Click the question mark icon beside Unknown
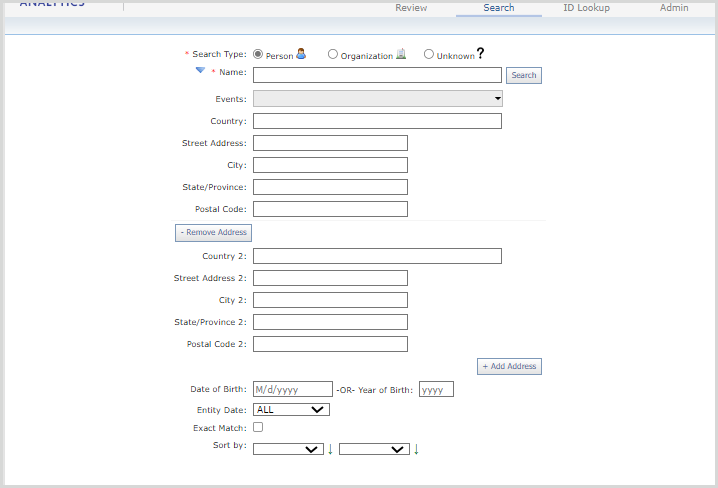 click(x=480, y=54)
